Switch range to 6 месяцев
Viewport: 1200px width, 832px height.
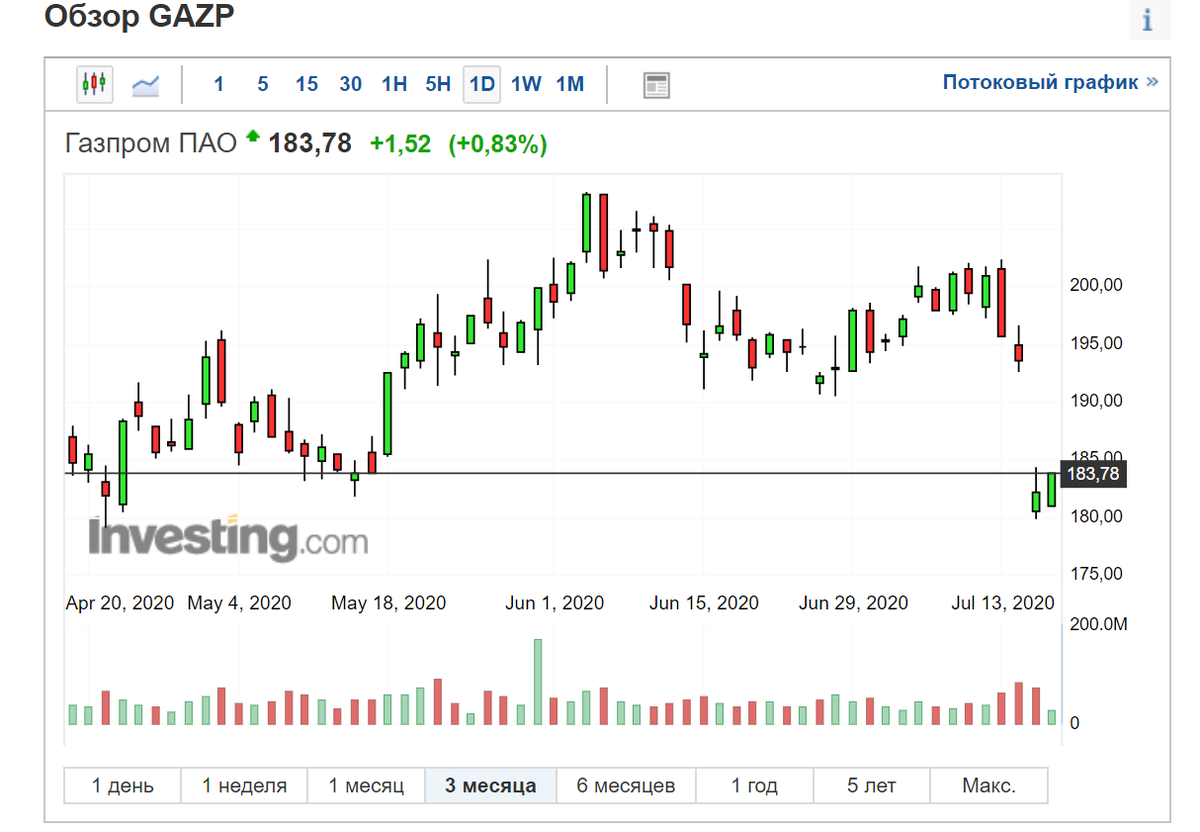pos(626,786)
